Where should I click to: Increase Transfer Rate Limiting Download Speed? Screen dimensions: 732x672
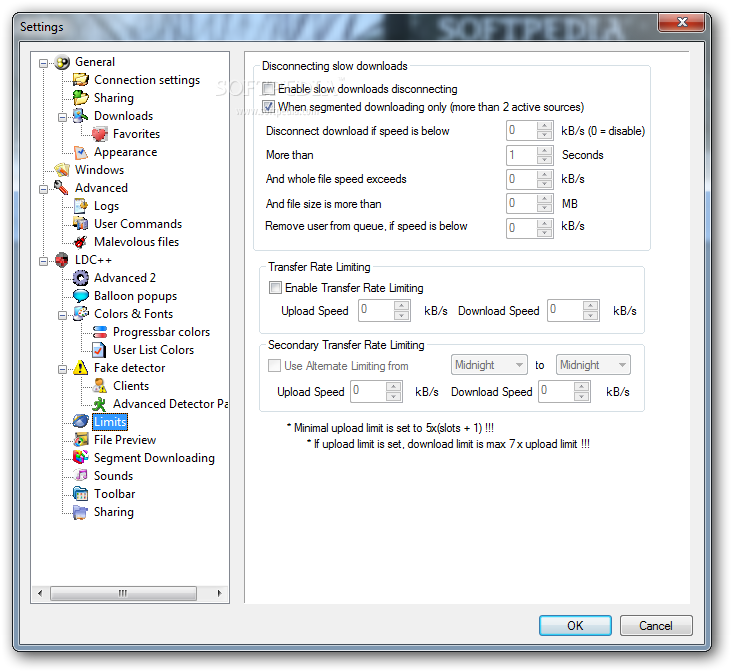[591, 305]
